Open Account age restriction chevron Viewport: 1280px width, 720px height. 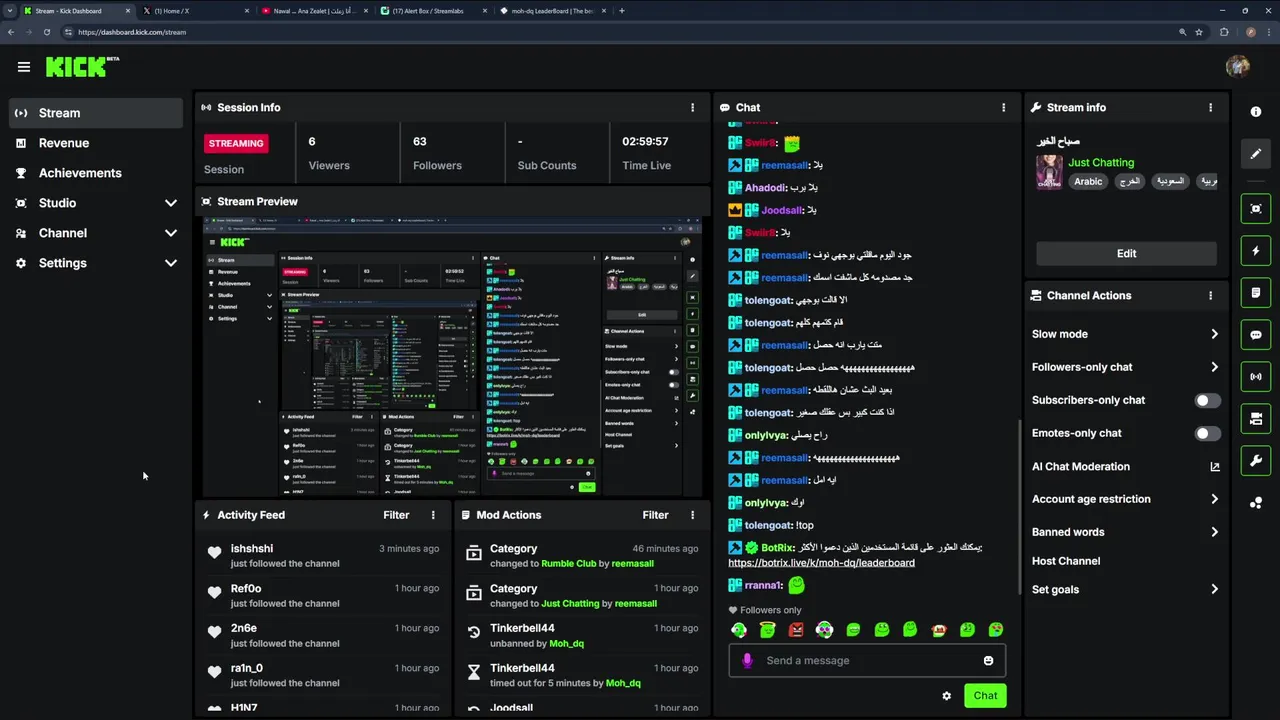[1214, 499]
